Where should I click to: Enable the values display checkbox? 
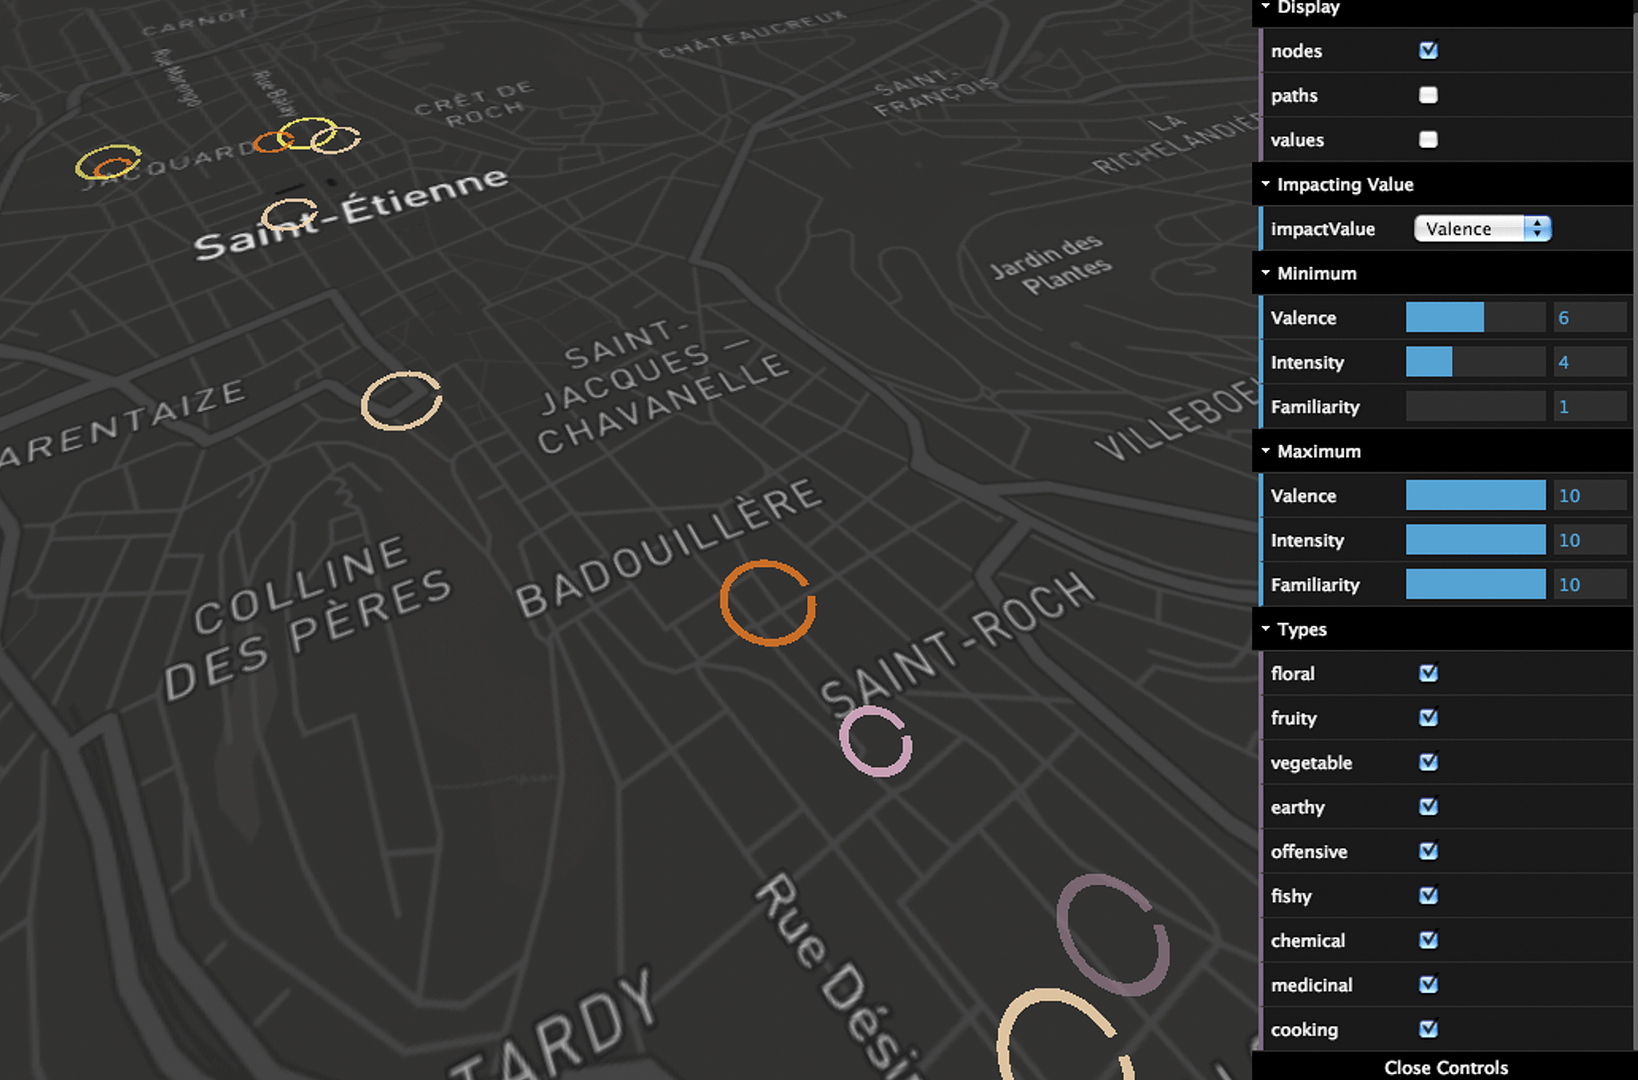(x=1428, y=140)
